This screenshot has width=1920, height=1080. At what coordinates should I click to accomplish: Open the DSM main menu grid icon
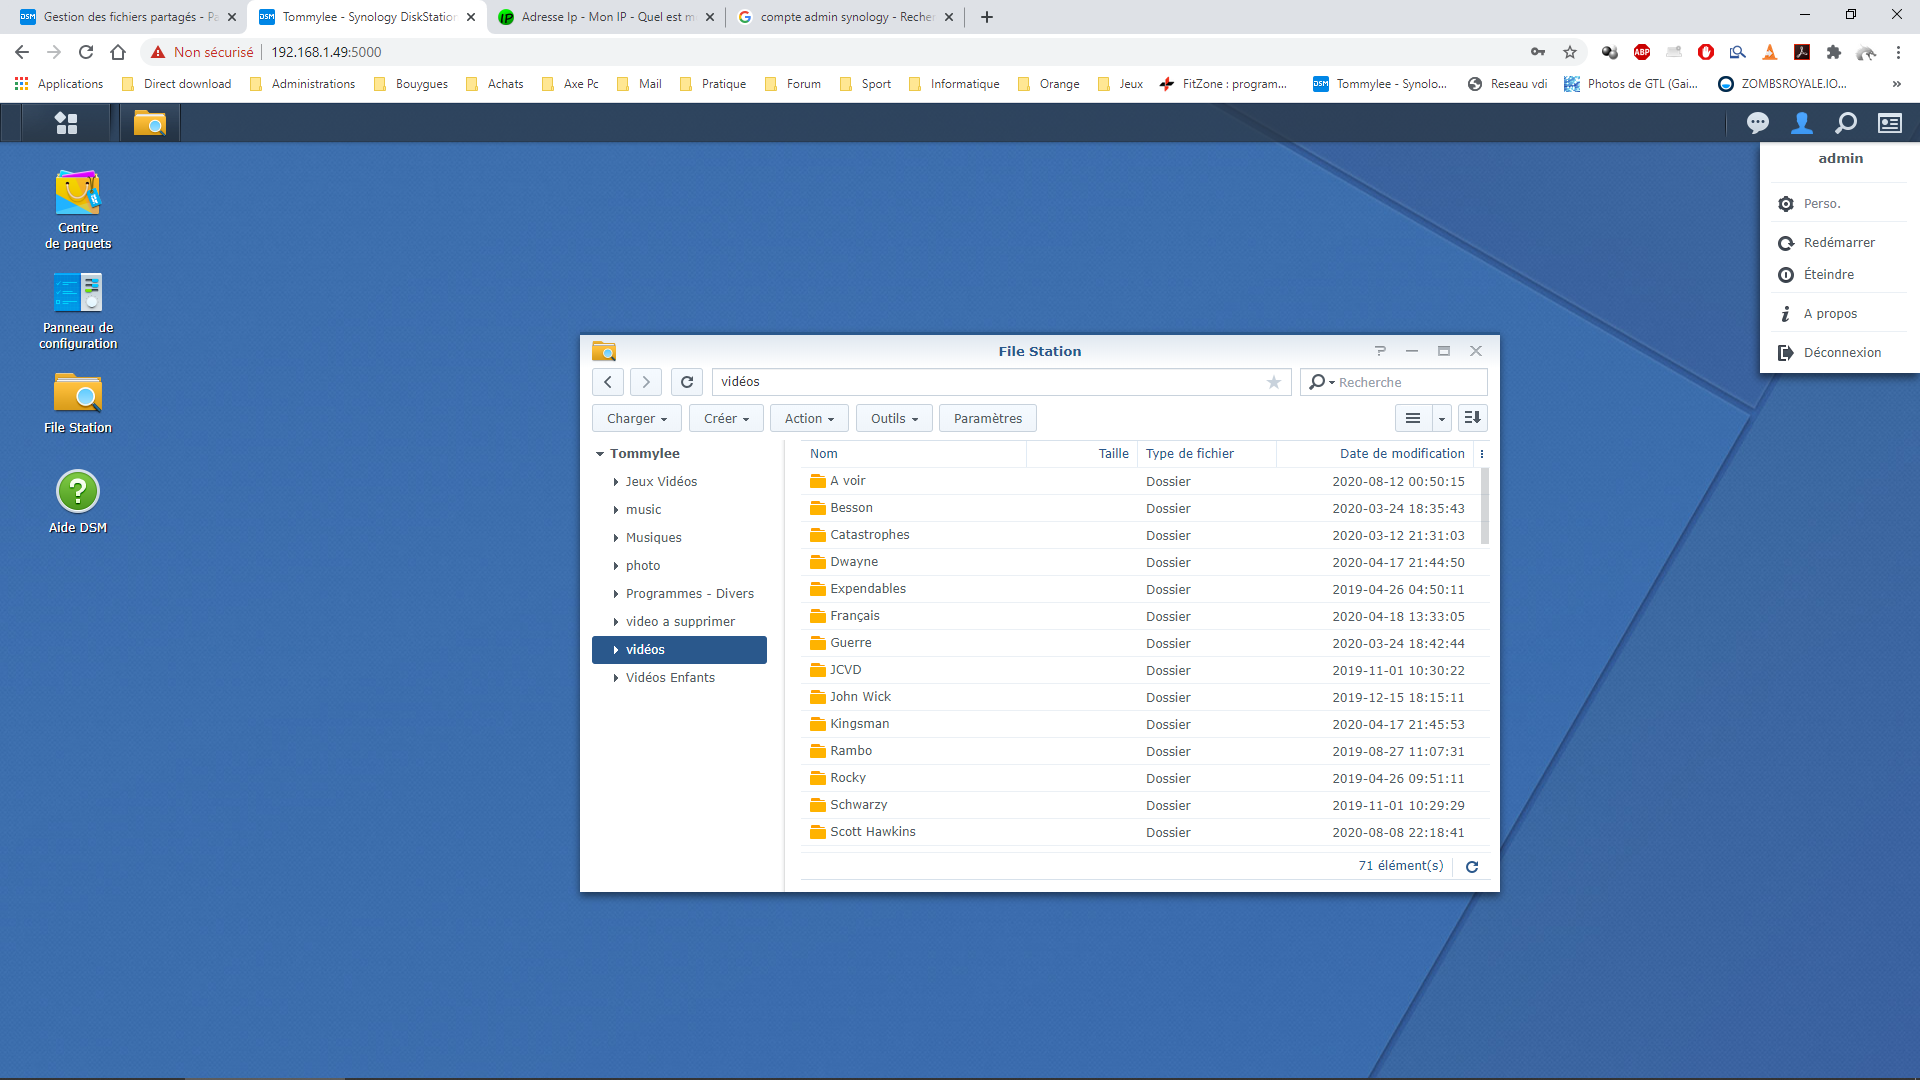point(66,123)
